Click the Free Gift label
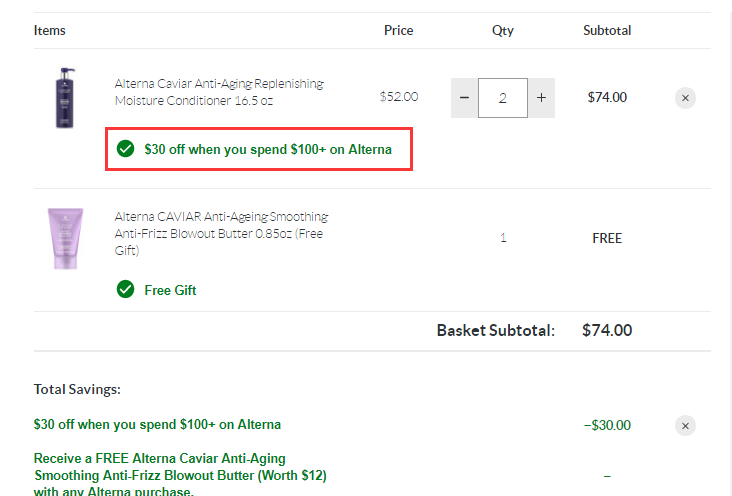The height and width of the screenshot is (496, 732). [x=170, y=290]
